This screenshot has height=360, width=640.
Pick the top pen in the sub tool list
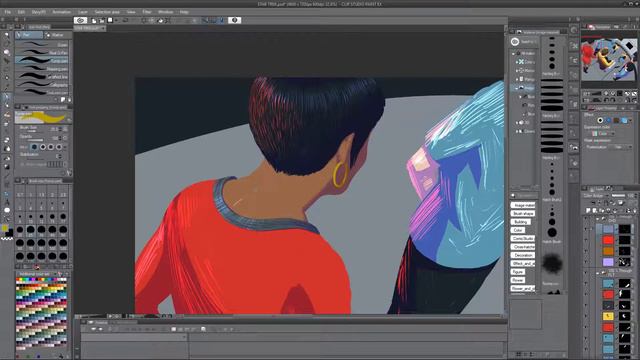pos(42,44)
